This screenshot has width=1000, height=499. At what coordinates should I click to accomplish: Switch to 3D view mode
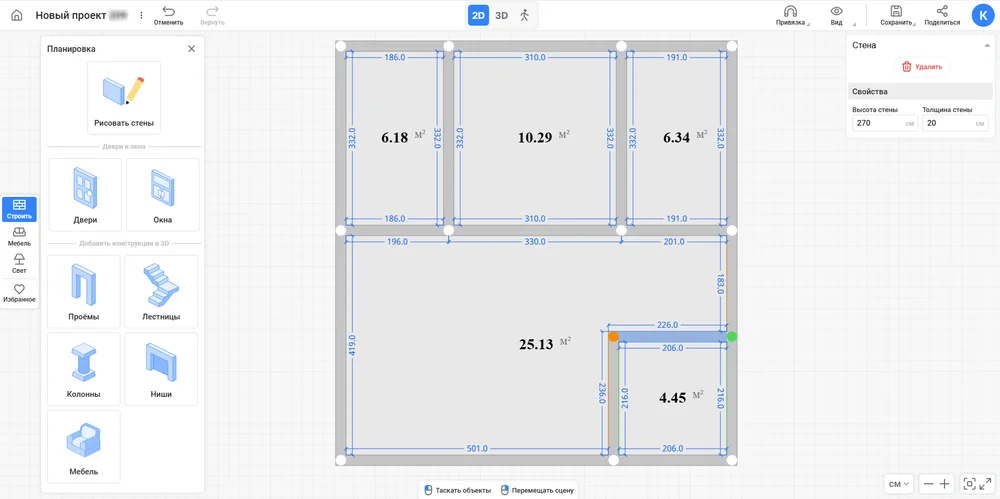tap(502, 15)
